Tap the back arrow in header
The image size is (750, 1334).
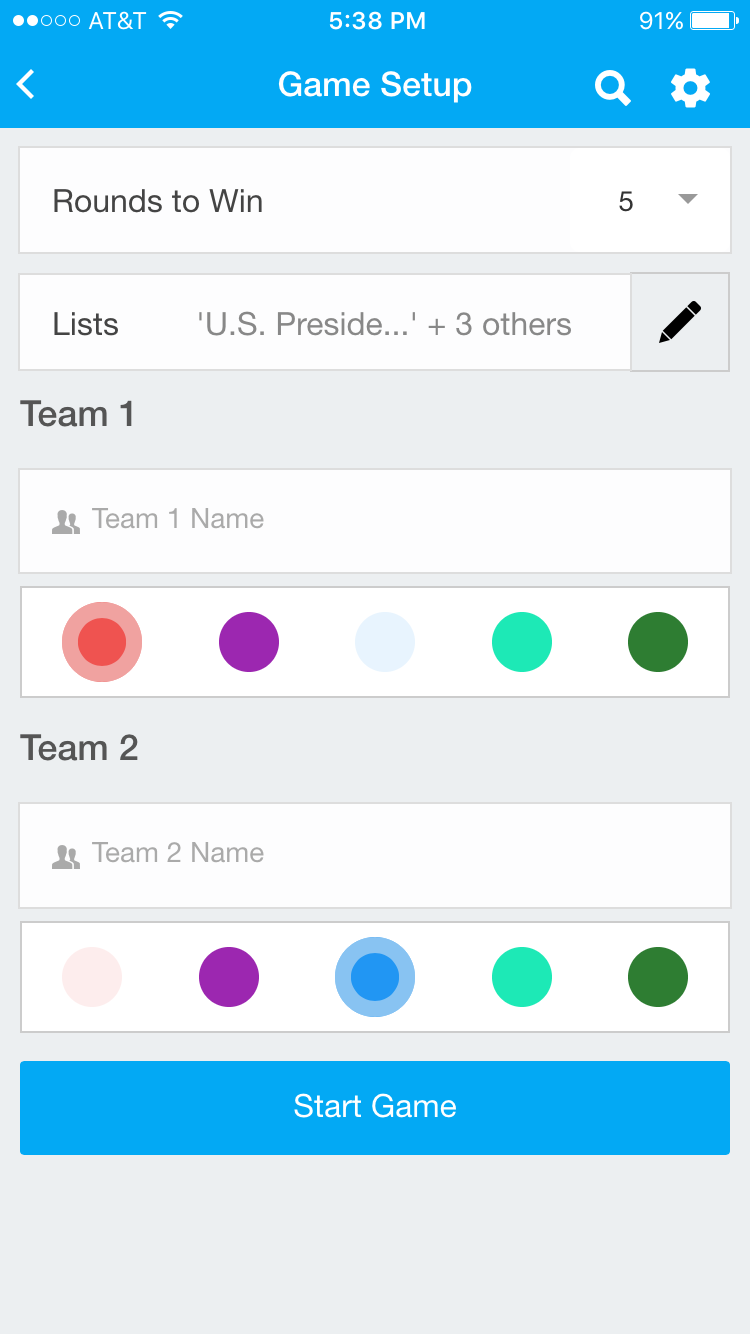[x=27, y=85]
